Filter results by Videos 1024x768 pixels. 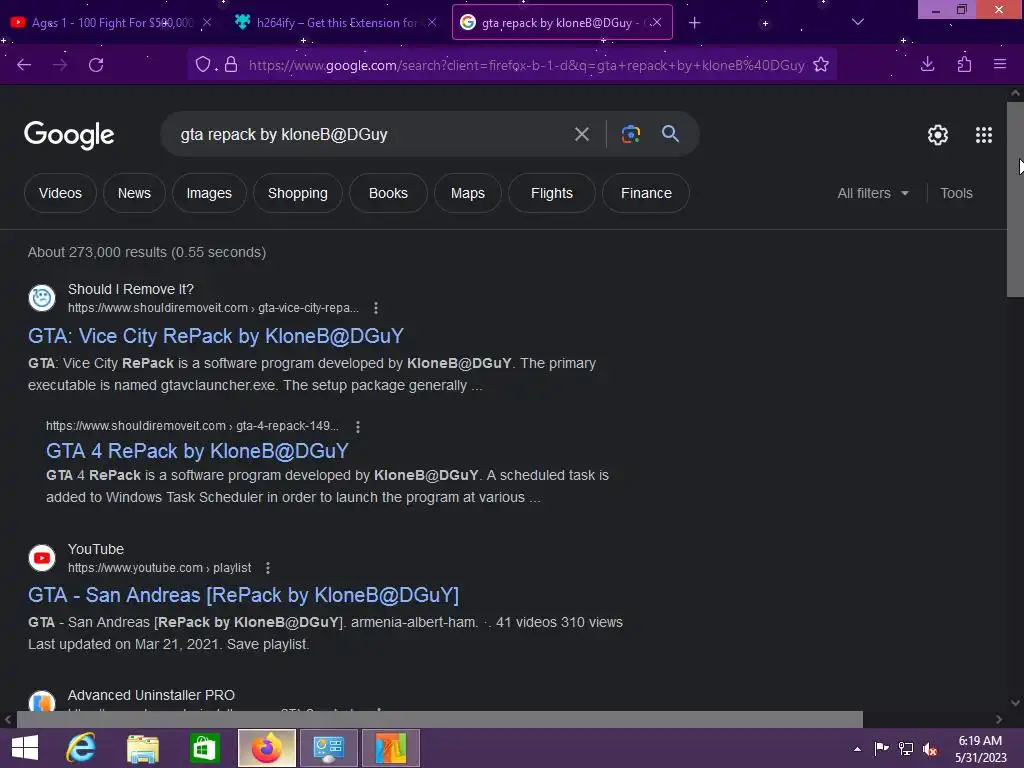tap(60, 193)
